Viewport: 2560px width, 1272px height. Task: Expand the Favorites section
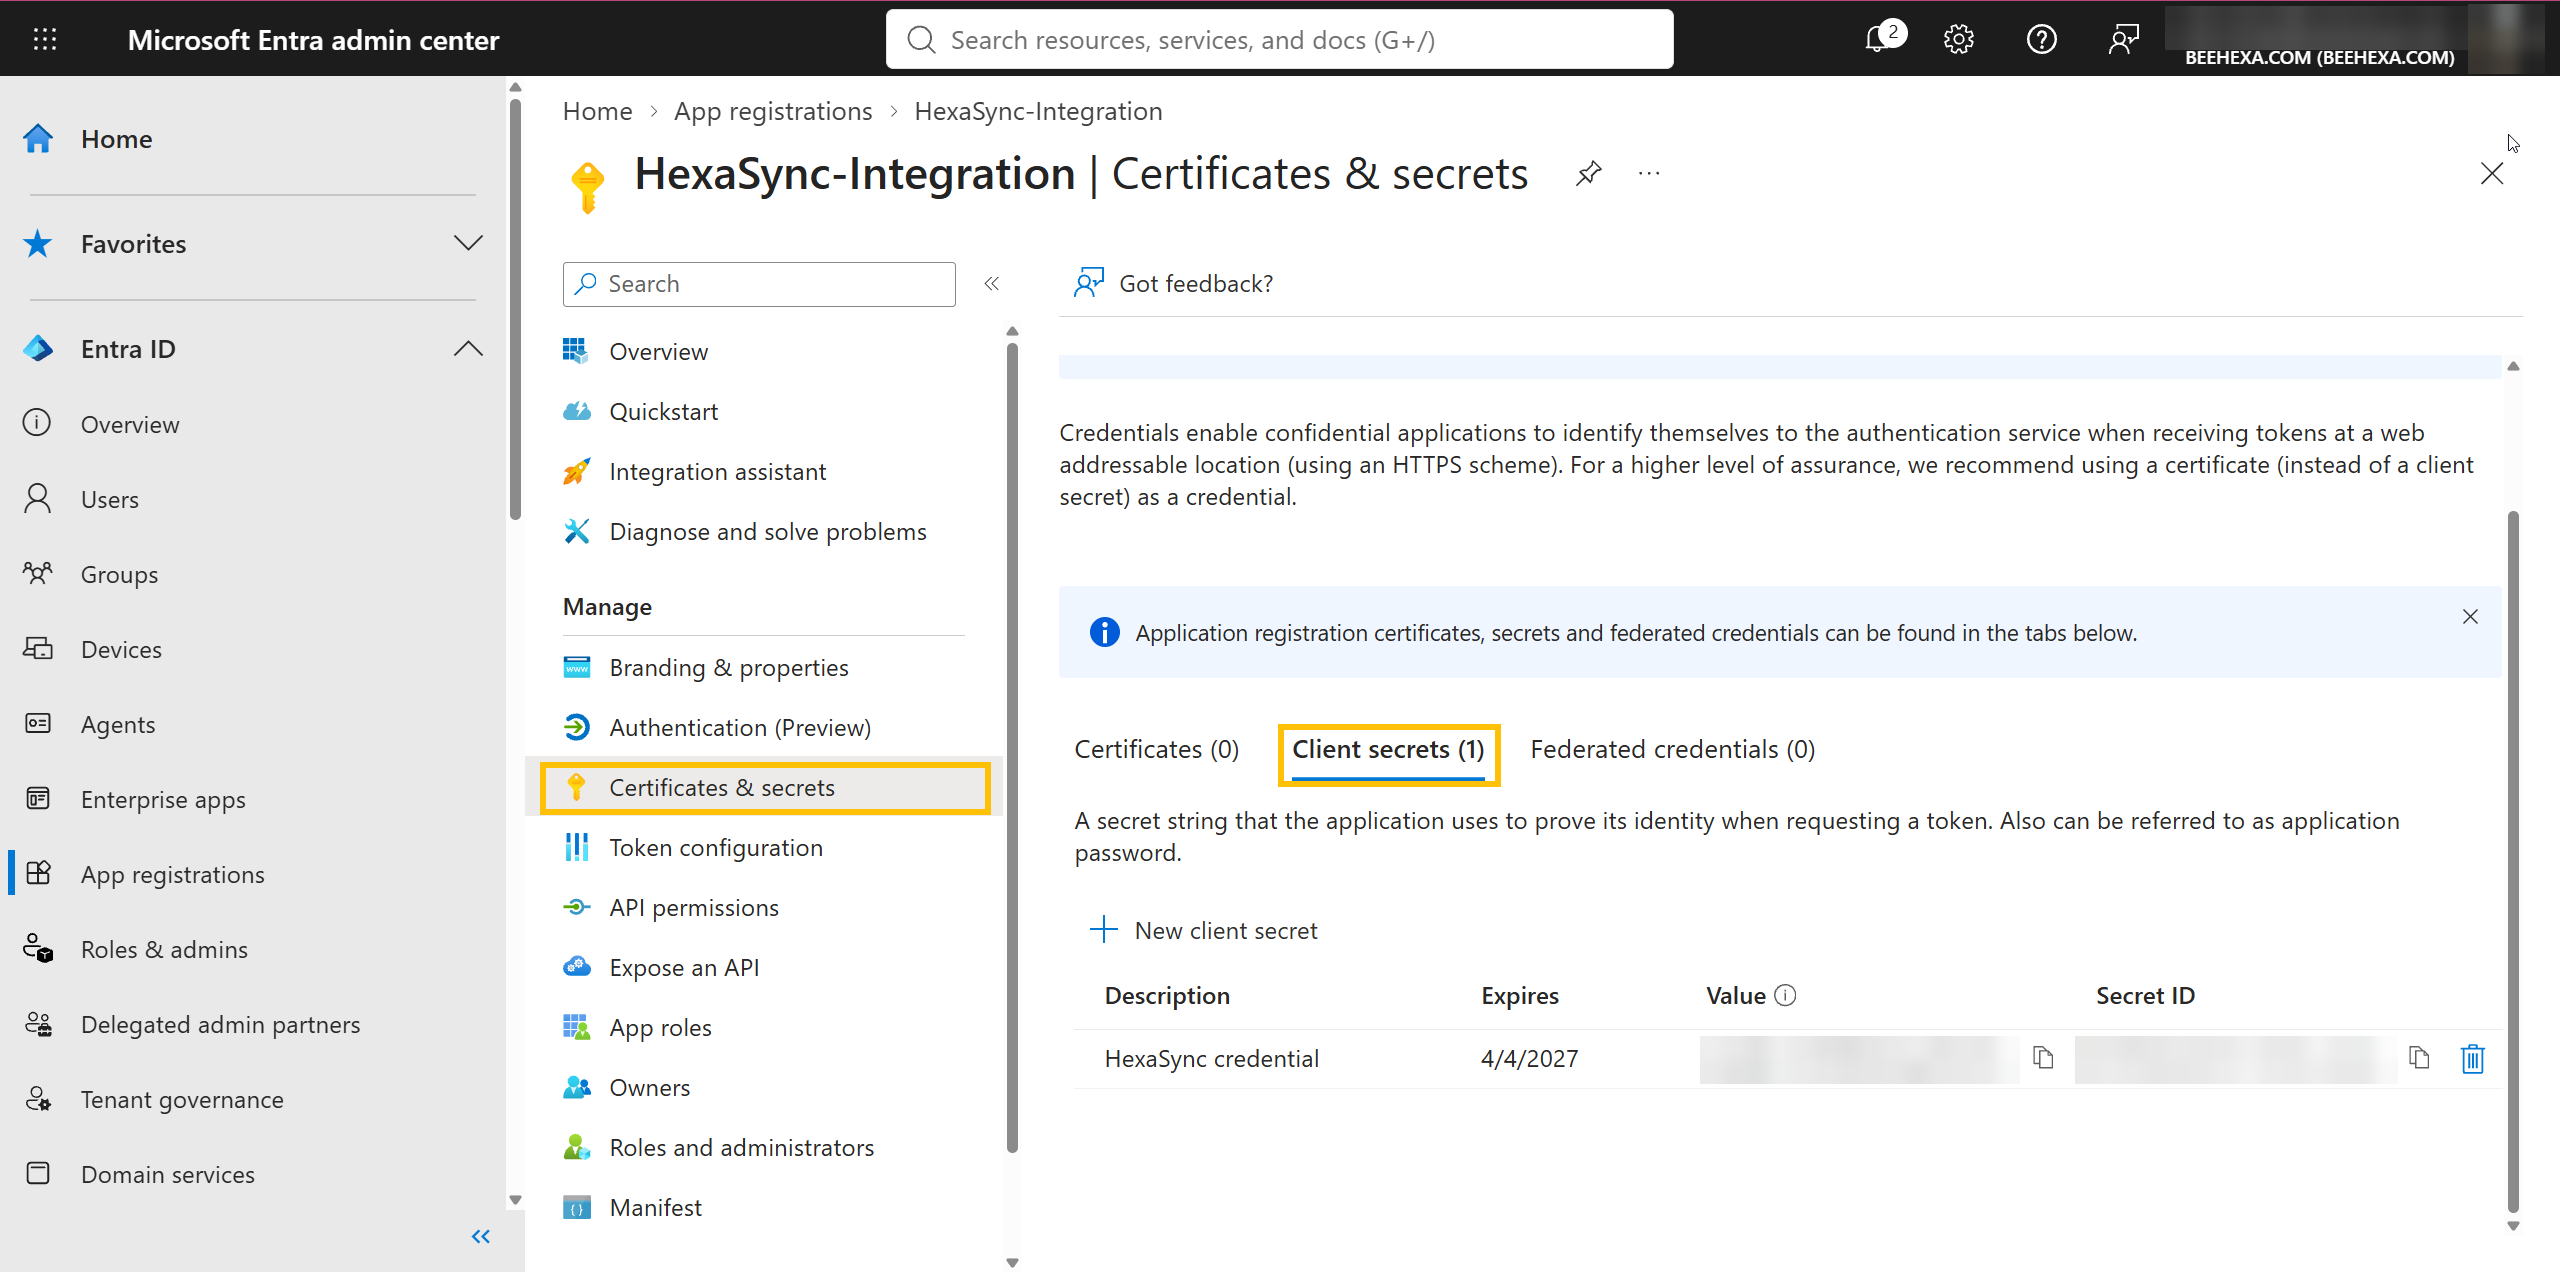467,243
